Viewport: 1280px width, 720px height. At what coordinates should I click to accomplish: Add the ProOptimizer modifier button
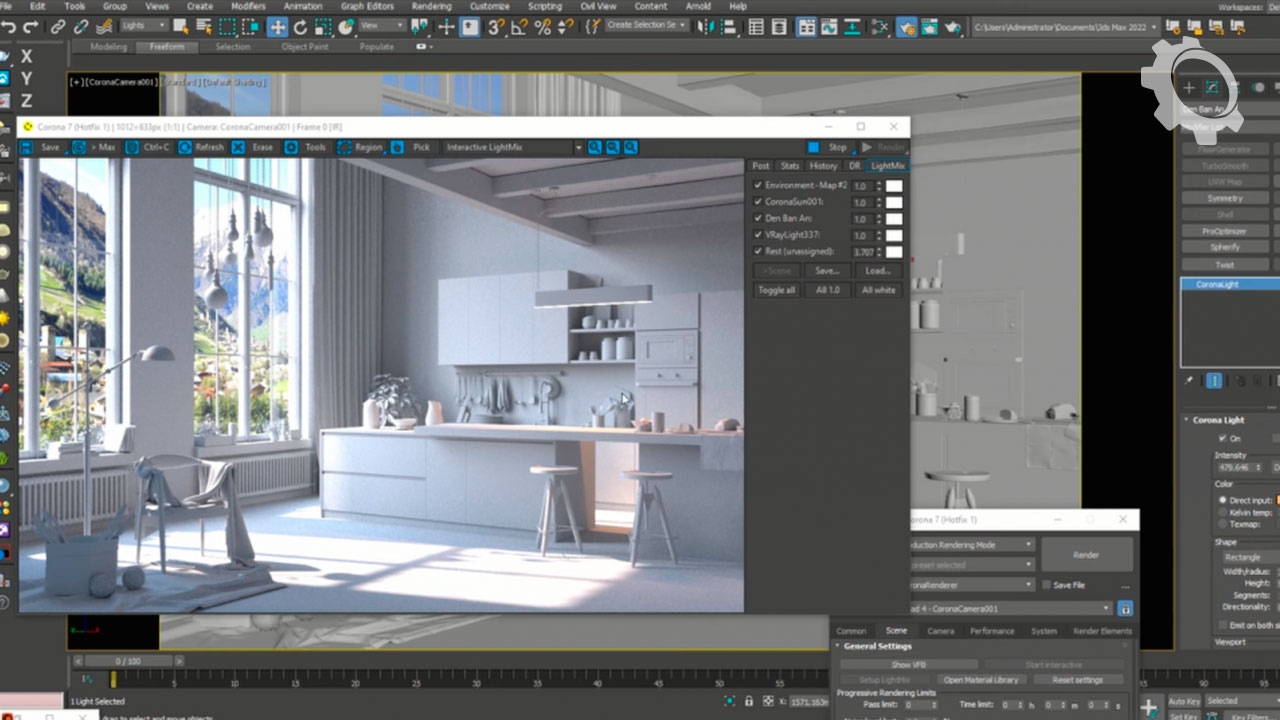(1225, 231)
